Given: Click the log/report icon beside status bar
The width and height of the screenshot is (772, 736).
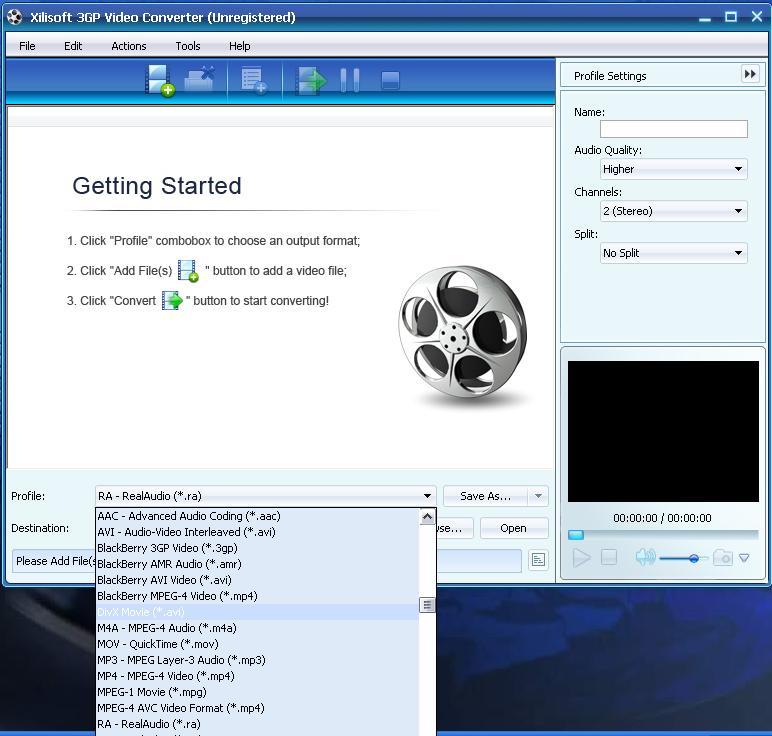Looking at the screenshot, I should click(538, 560).
